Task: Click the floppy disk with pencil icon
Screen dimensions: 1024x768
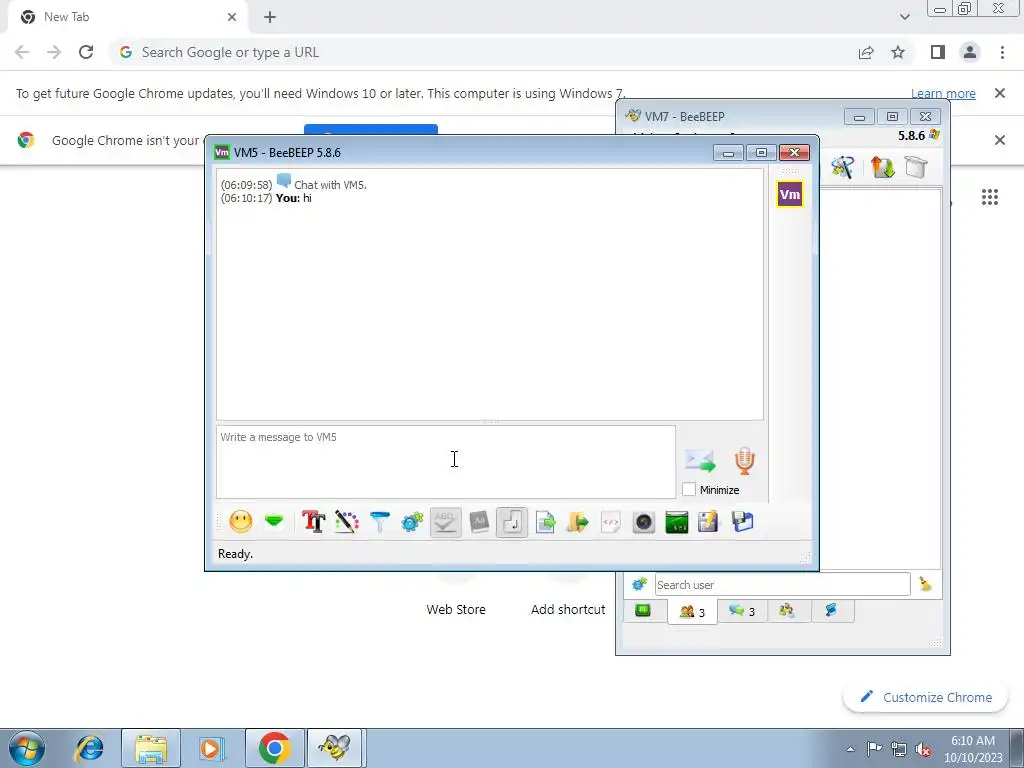Action: (x=709, y=522)
